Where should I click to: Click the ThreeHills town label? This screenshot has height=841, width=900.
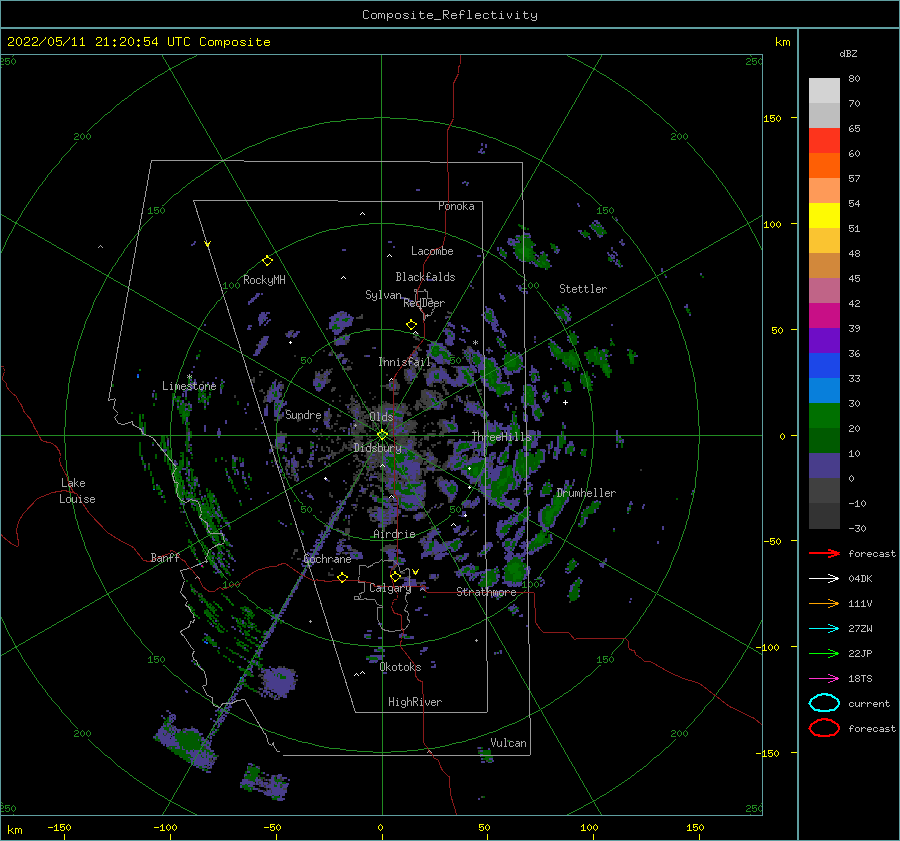(502, 437)
